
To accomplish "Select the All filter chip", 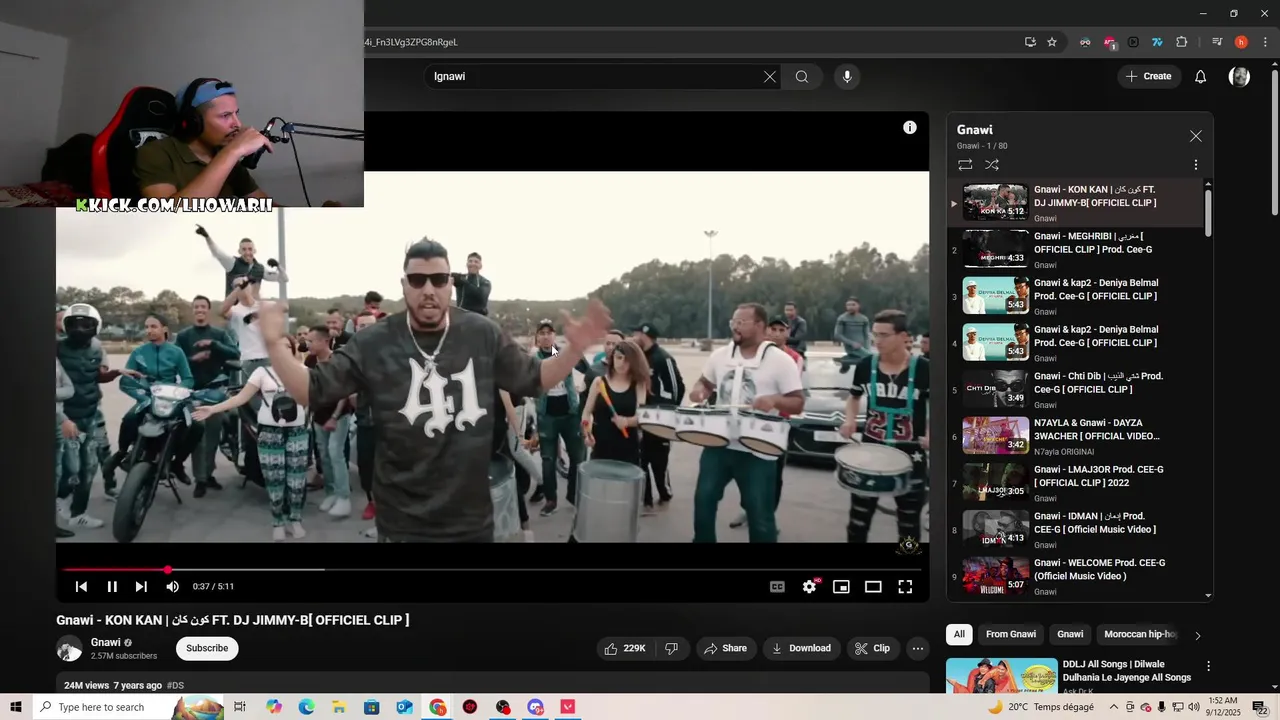I will 959,634.
